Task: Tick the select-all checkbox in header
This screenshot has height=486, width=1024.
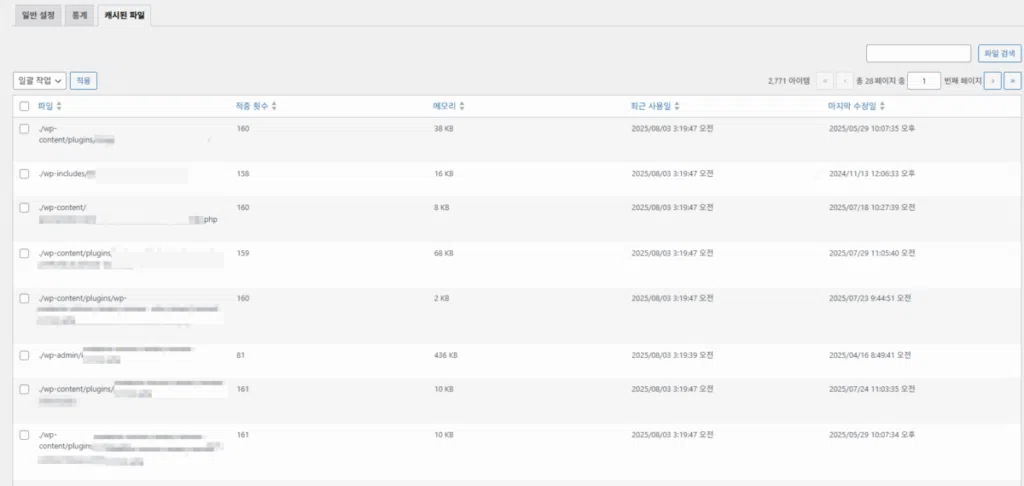Action: pos(24,106)
